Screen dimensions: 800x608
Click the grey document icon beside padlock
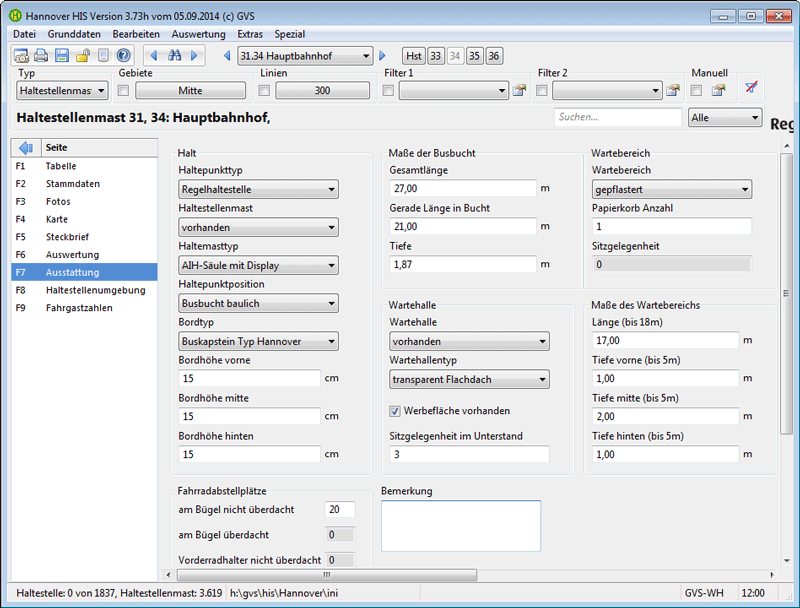pyautogui.click(x=103, y=56)
